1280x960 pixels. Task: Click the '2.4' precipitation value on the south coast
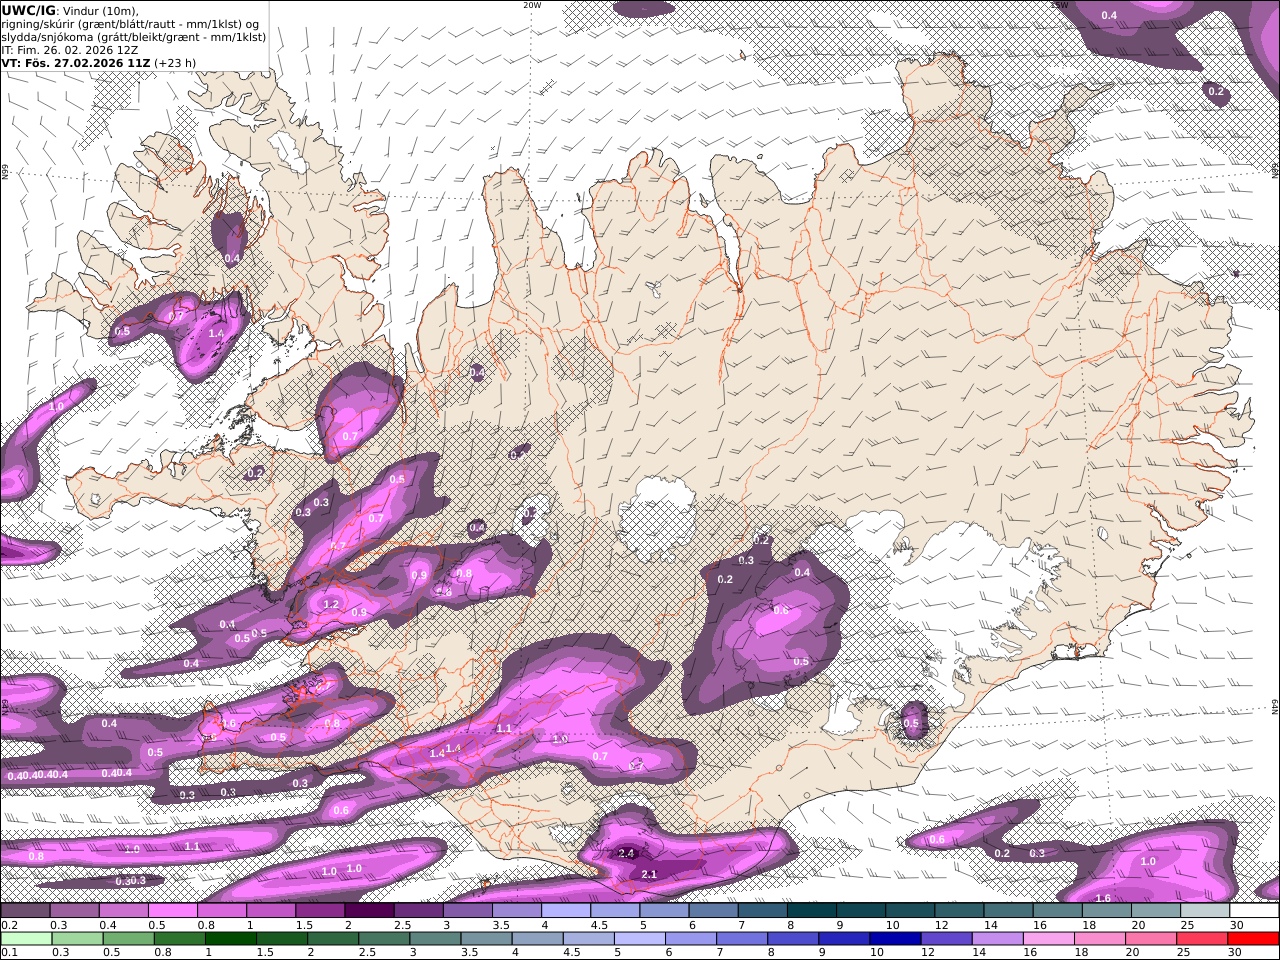point(626,853)
